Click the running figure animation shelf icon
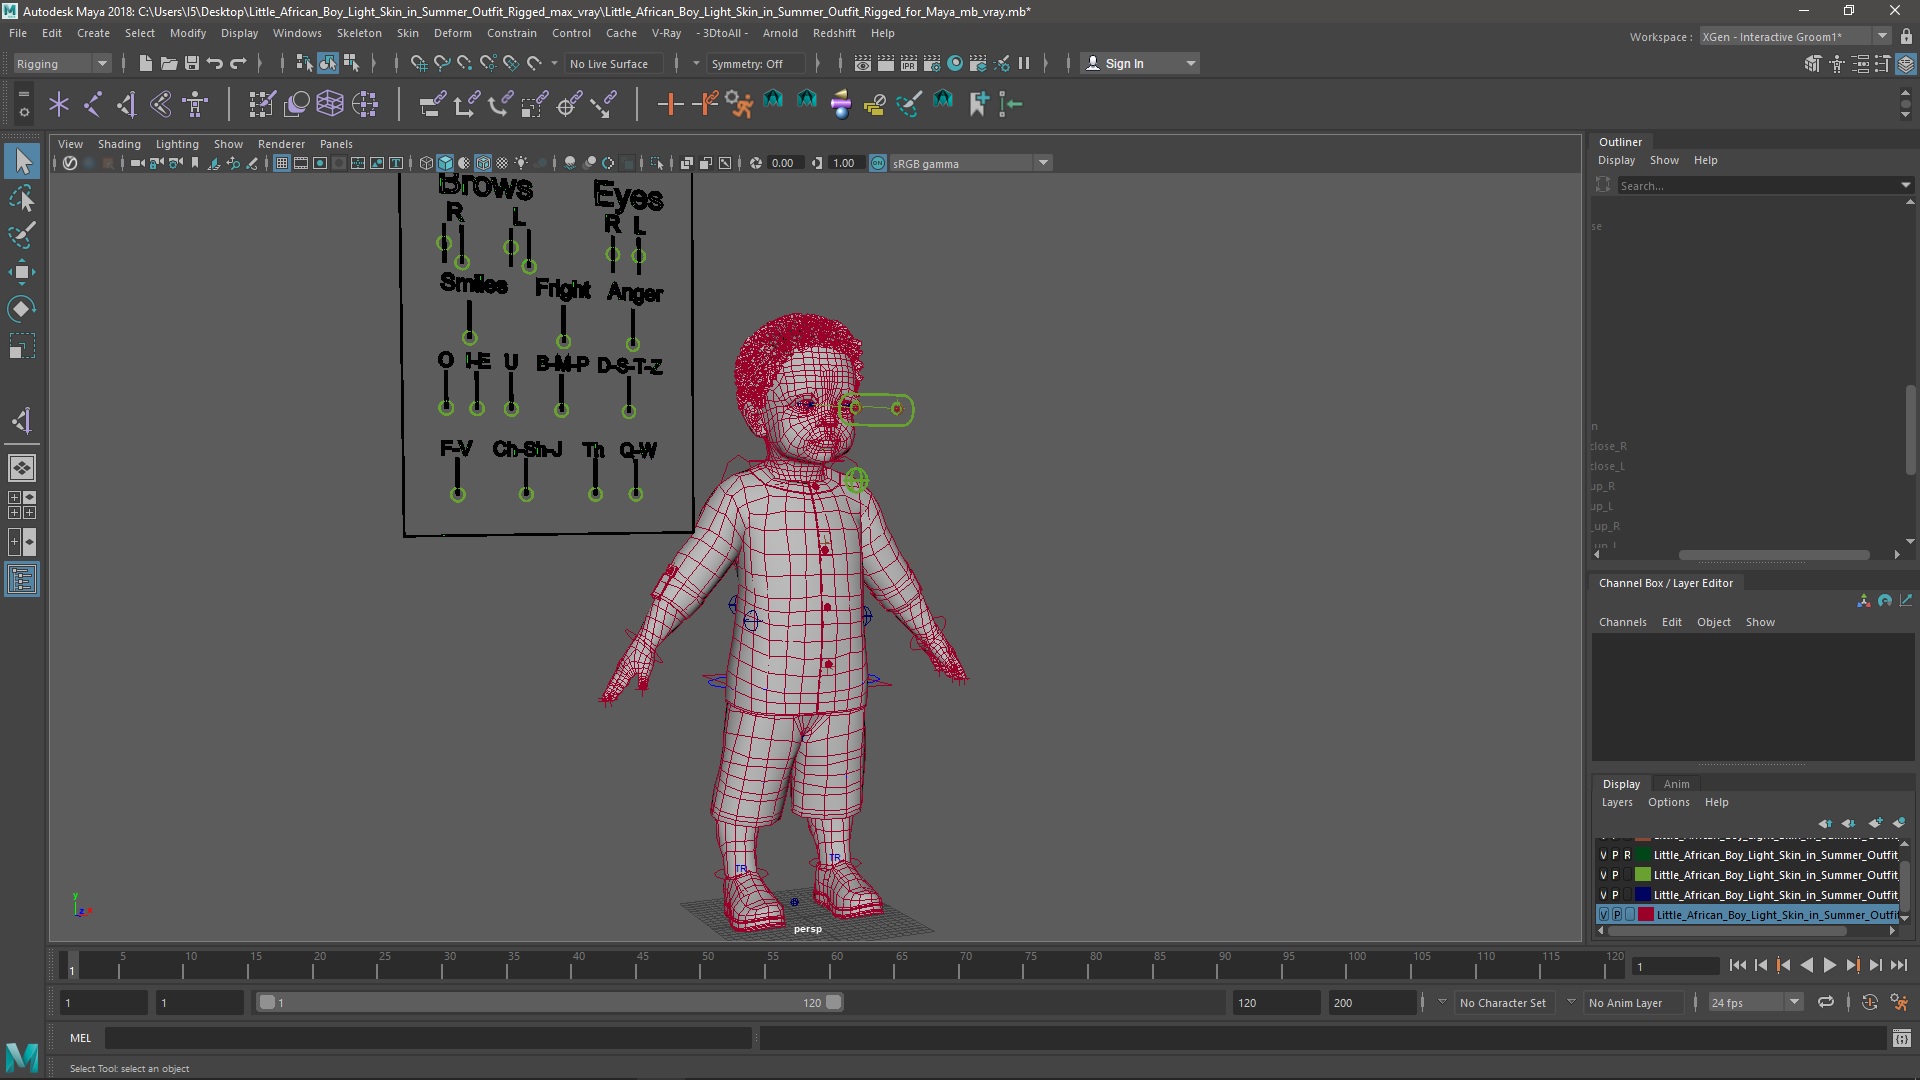1920x1080 pixels. coord(739,103)
